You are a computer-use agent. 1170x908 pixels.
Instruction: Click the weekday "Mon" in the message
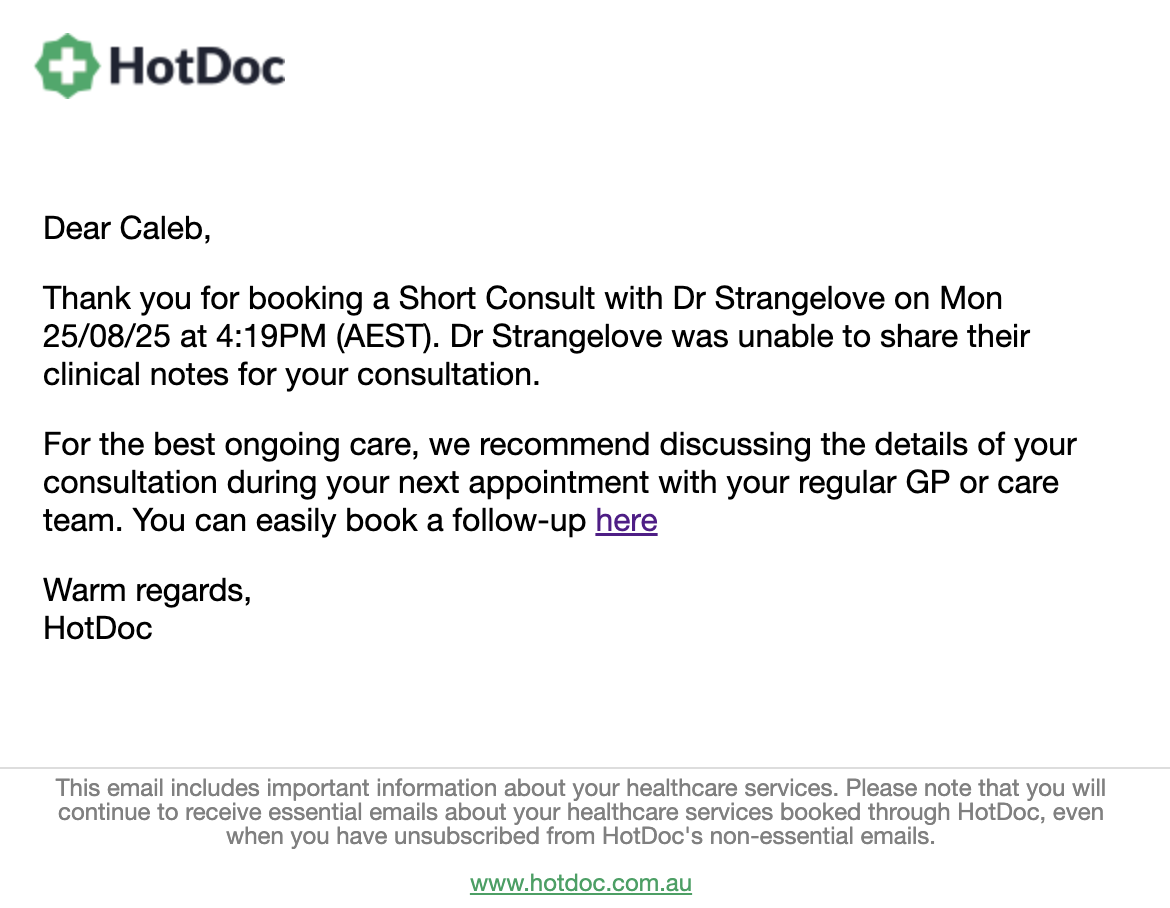(x=970, y=299)
